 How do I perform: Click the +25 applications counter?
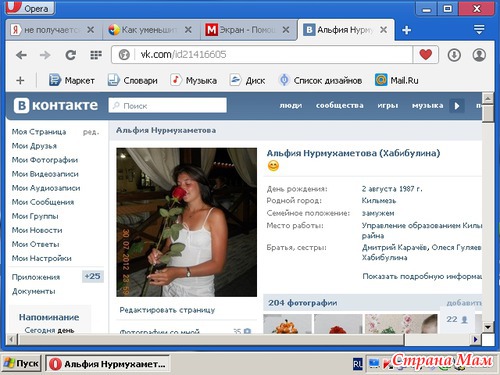(93, 276)
